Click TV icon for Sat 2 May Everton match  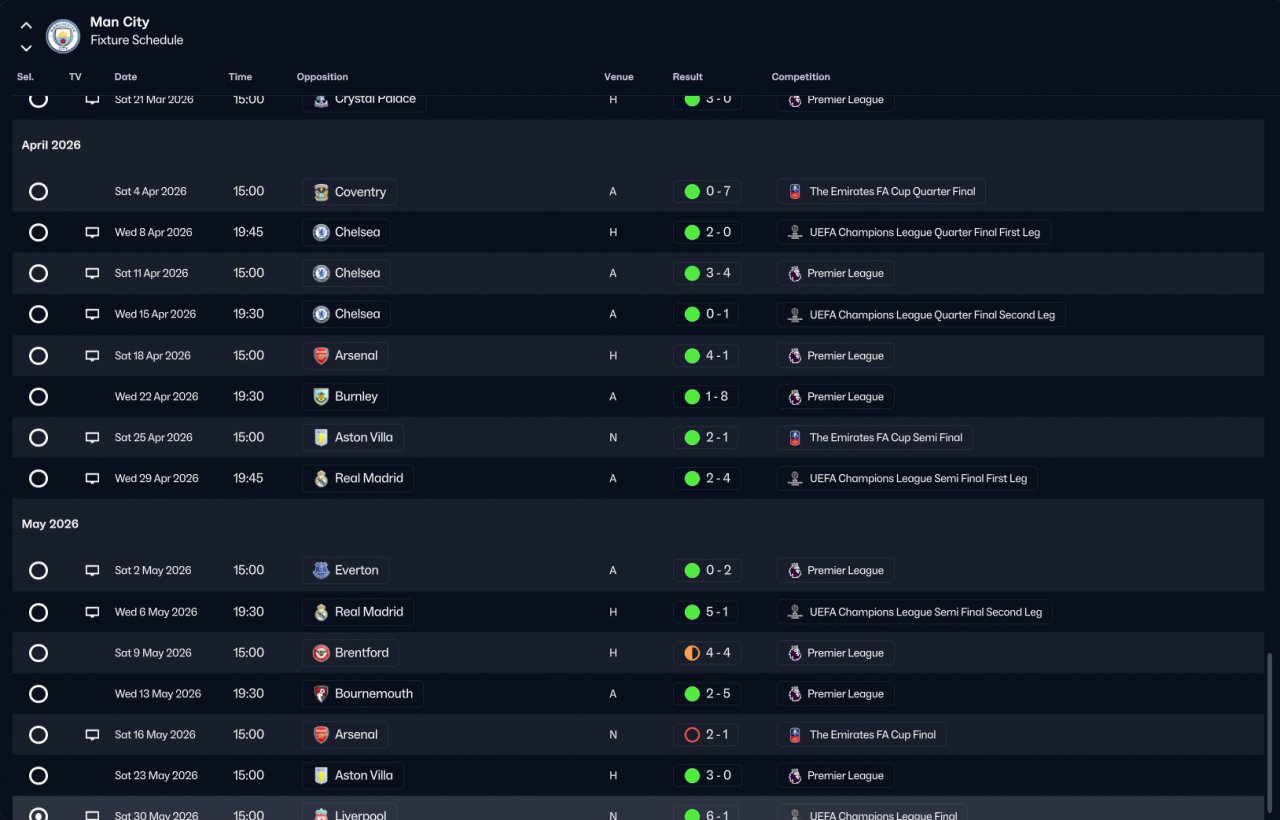[92, 570]
